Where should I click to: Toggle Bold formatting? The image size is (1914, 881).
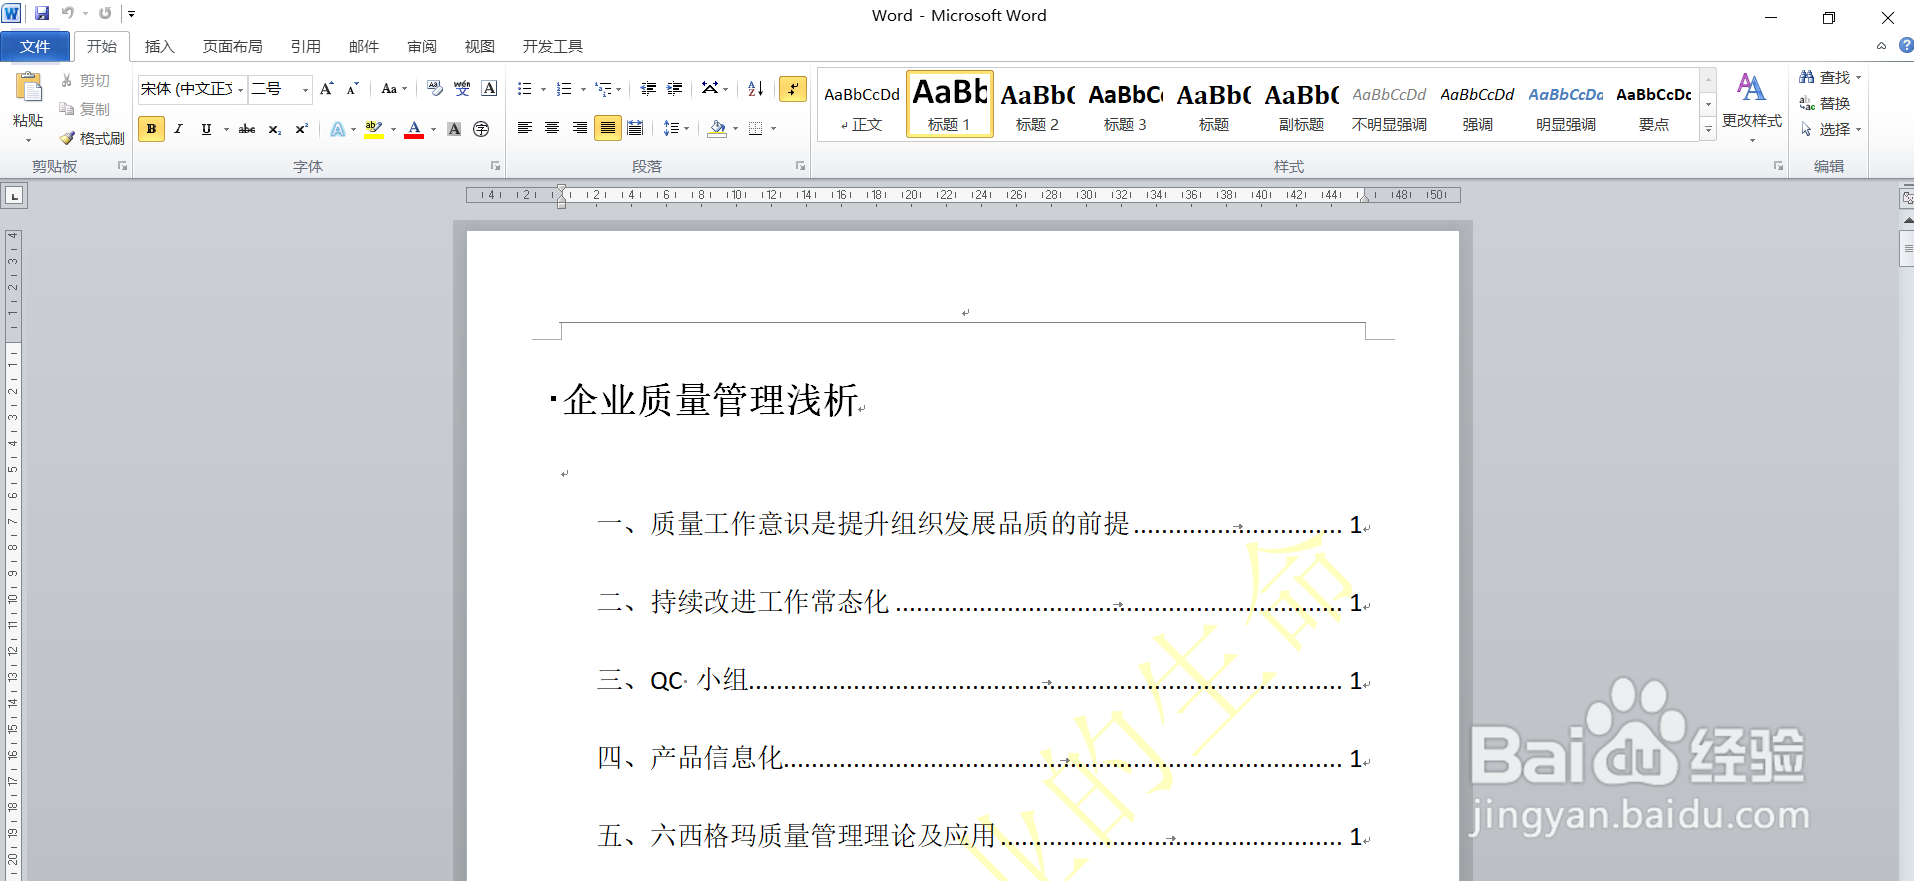click(151, 129)
